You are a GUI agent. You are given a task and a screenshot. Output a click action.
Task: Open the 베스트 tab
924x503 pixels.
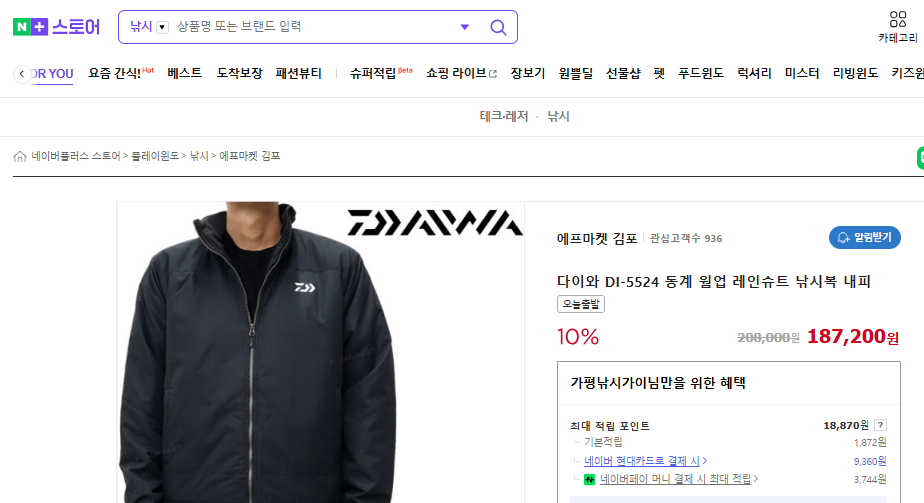pyautogui.click(x=184, y=73)
